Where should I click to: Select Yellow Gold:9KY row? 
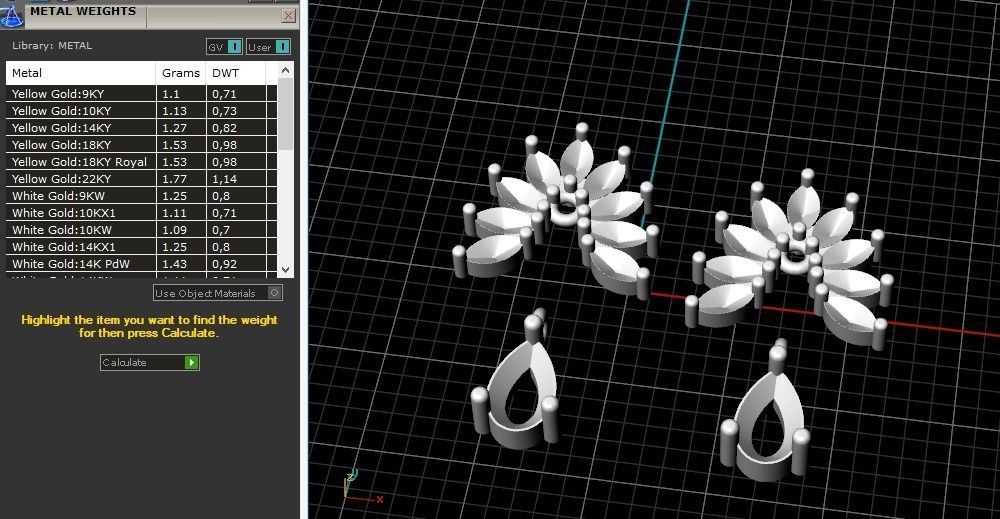[x=142, y=94]
